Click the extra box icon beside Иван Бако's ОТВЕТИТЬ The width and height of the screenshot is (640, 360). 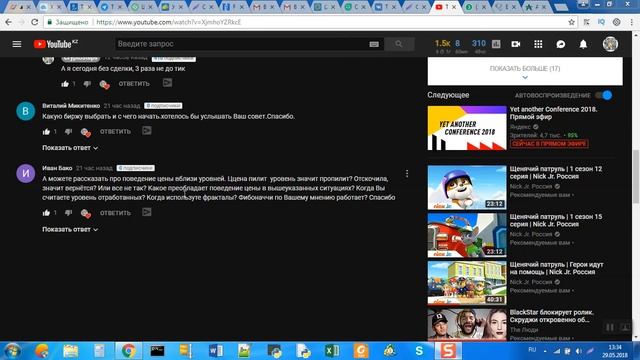pos(147,212)
